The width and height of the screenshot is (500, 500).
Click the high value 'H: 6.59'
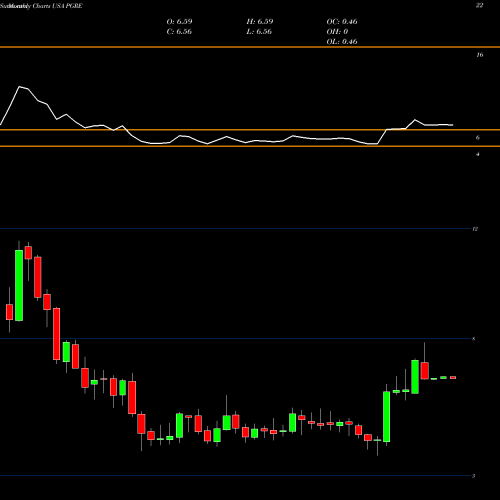[x=260, y=22]
